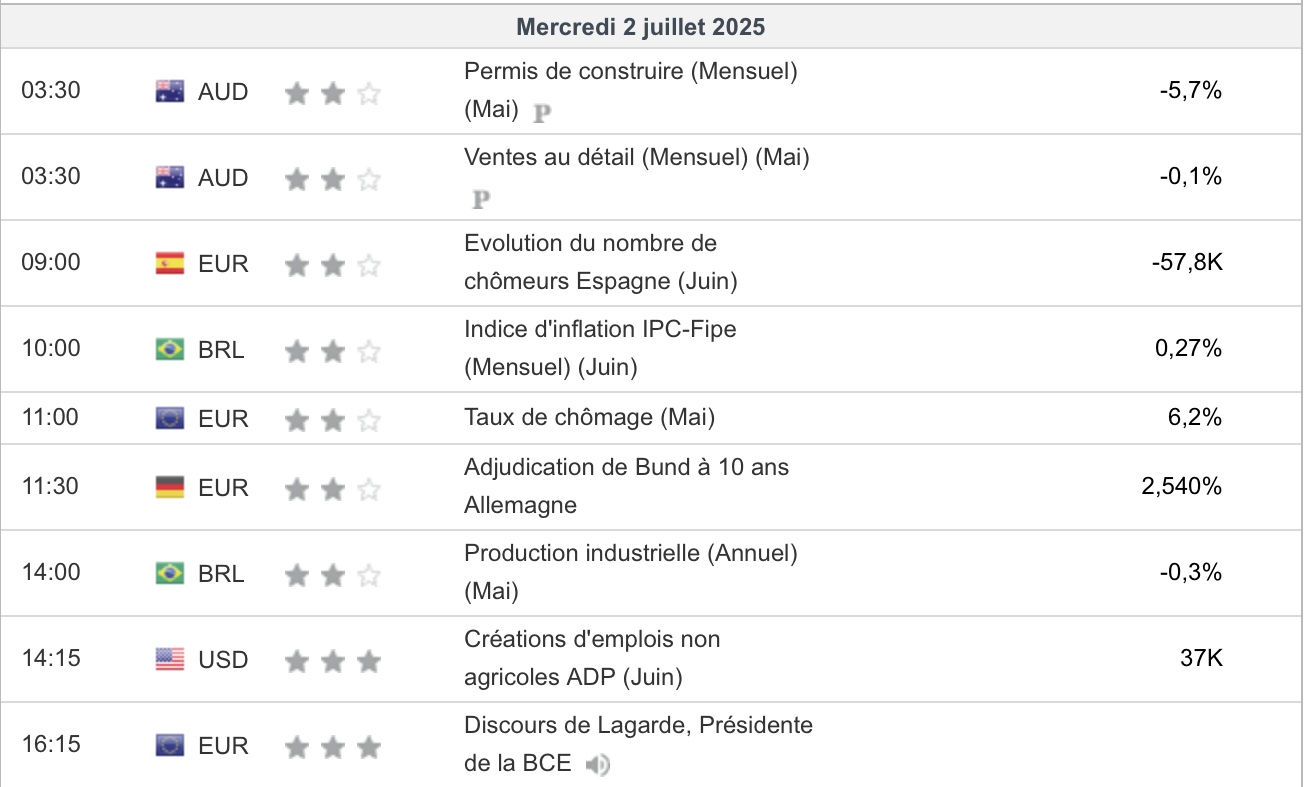Click the preliminary 'P' icon under Ventes au détail

click(481, 199)
